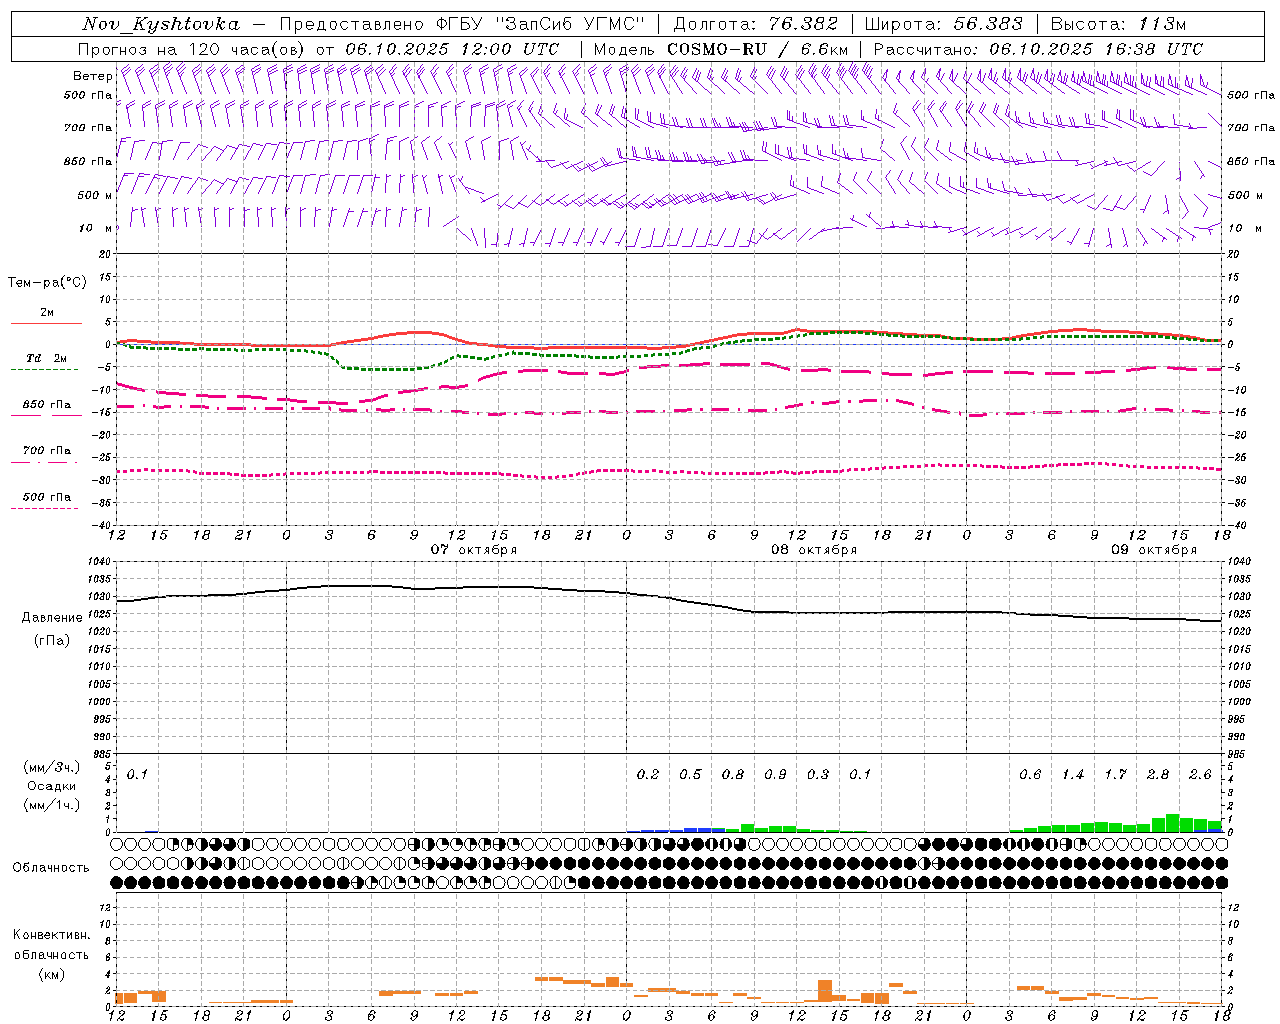This screenshot has width=1280, height=1024.
Task: Click the 1.7 precipitation amount value
Action: [1115, 775]
